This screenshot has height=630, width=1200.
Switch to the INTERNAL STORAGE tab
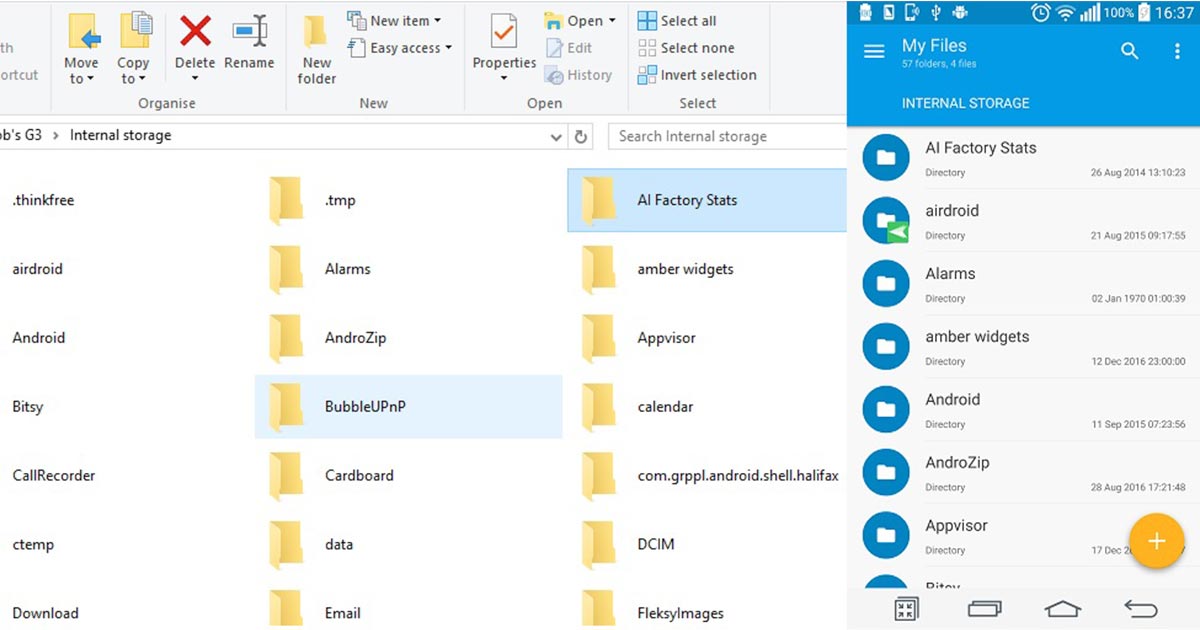point(964,102)
